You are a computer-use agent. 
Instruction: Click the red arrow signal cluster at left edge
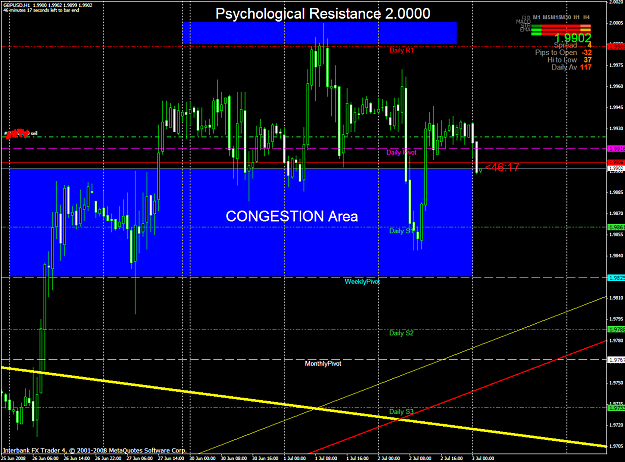[18, 133]
